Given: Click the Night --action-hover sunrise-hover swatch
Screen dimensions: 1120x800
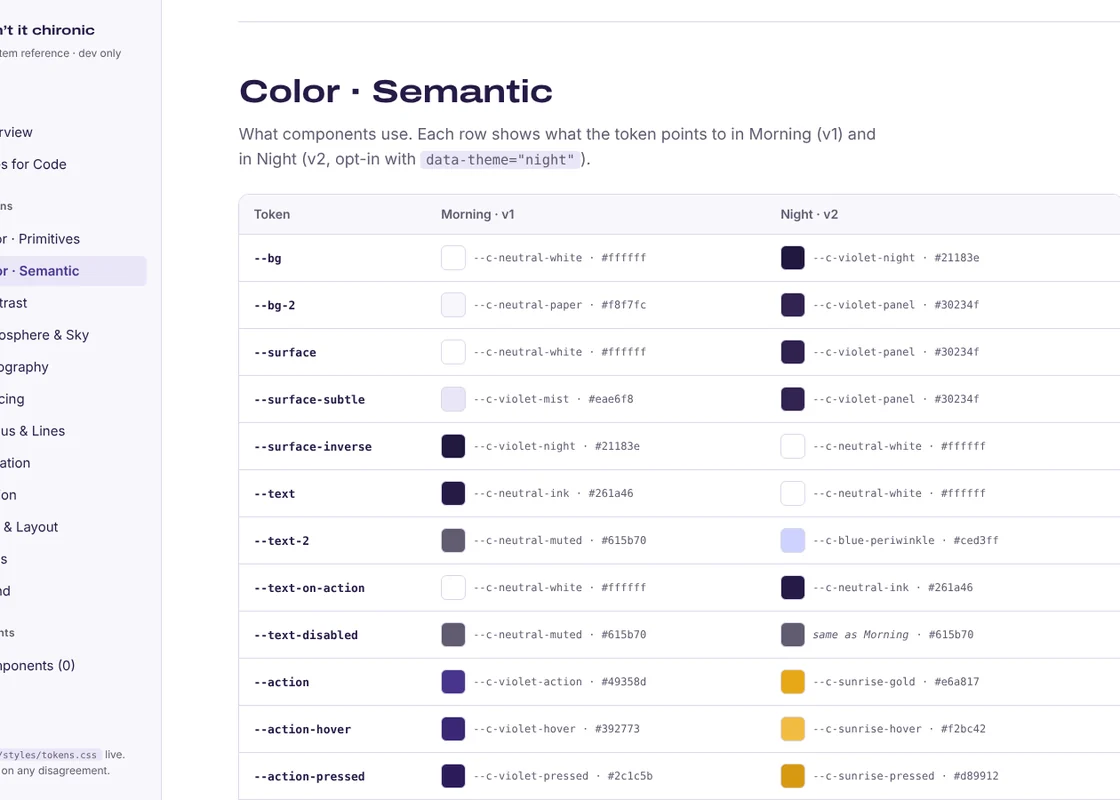Looking at the screenshot, I should point(792,729).
